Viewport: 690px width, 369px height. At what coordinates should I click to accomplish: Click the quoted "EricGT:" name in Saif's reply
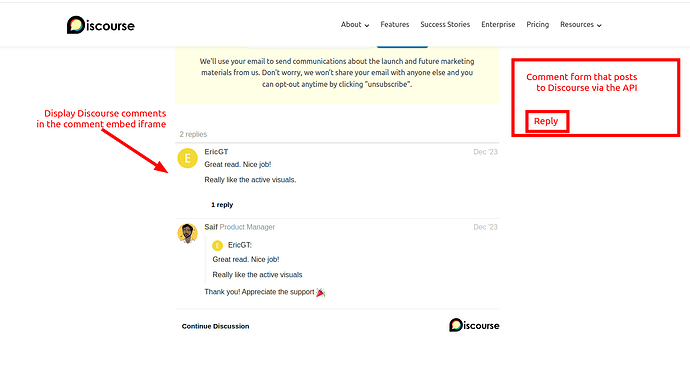pyautogui.click(x=240, y=245)
